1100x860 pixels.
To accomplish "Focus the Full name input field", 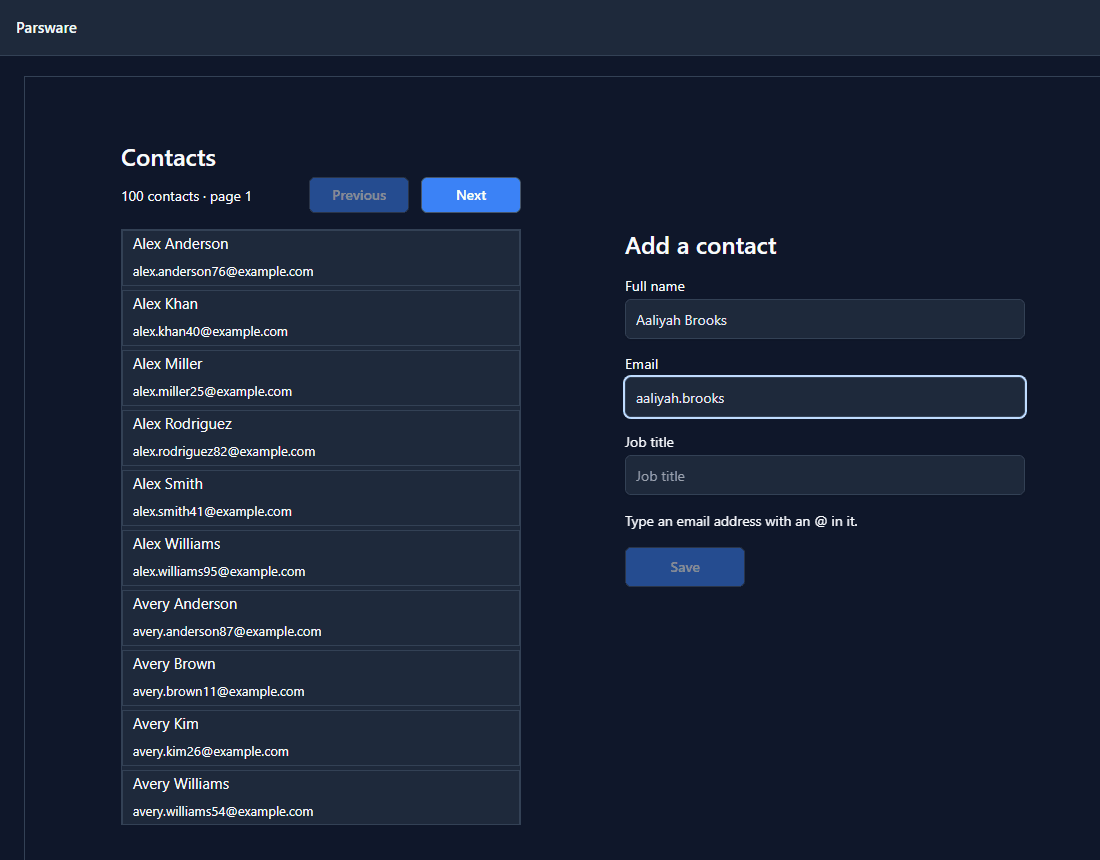I will pyautogui.click(x=824, y=319).
